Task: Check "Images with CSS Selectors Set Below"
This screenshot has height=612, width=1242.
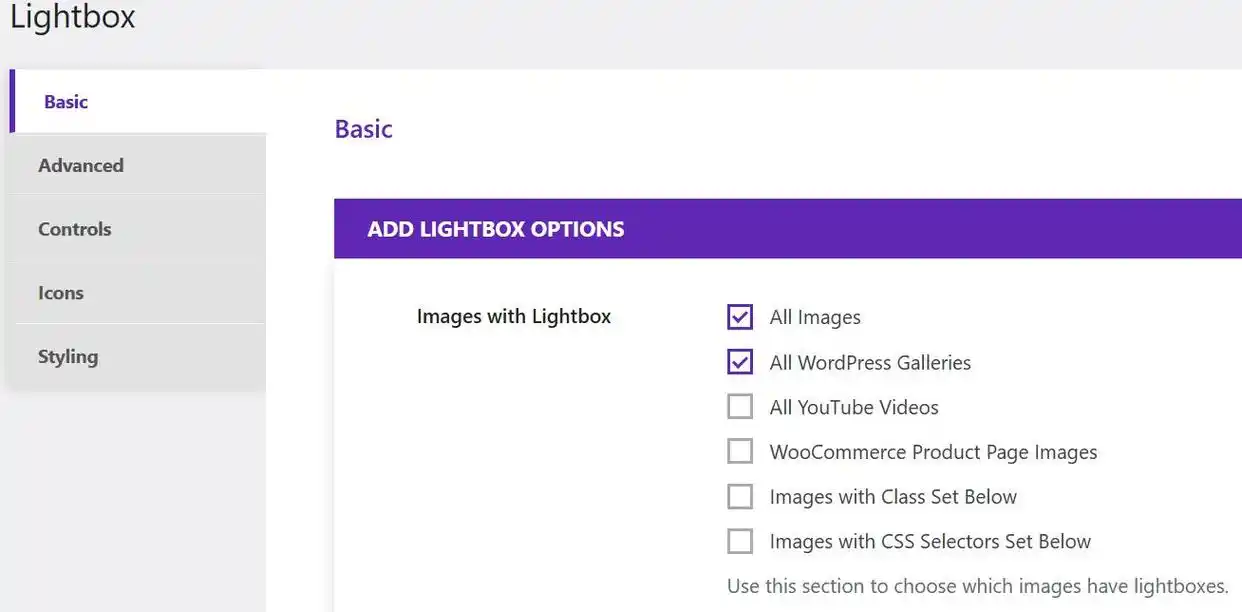Action: coord(740,540)
